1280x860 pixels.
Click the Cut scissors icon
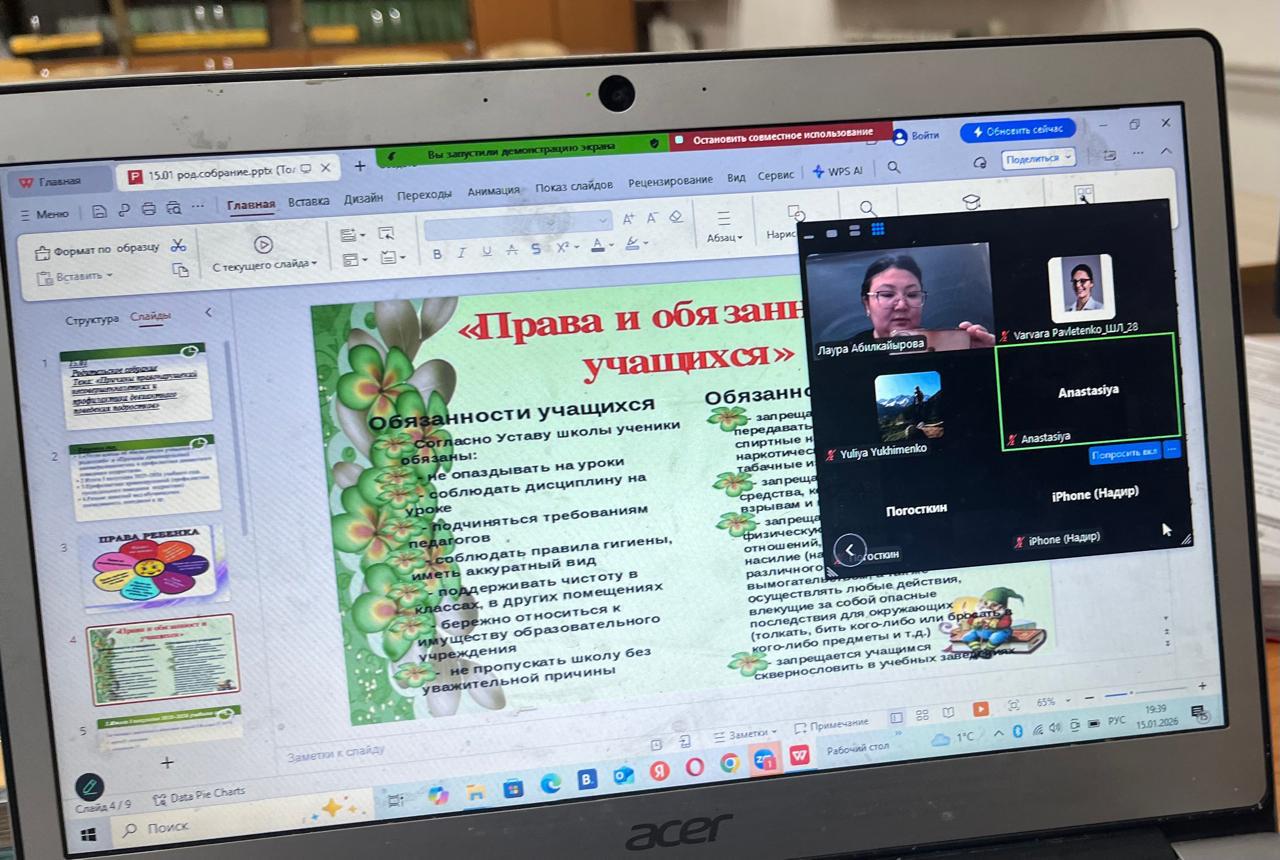point(178,245)
